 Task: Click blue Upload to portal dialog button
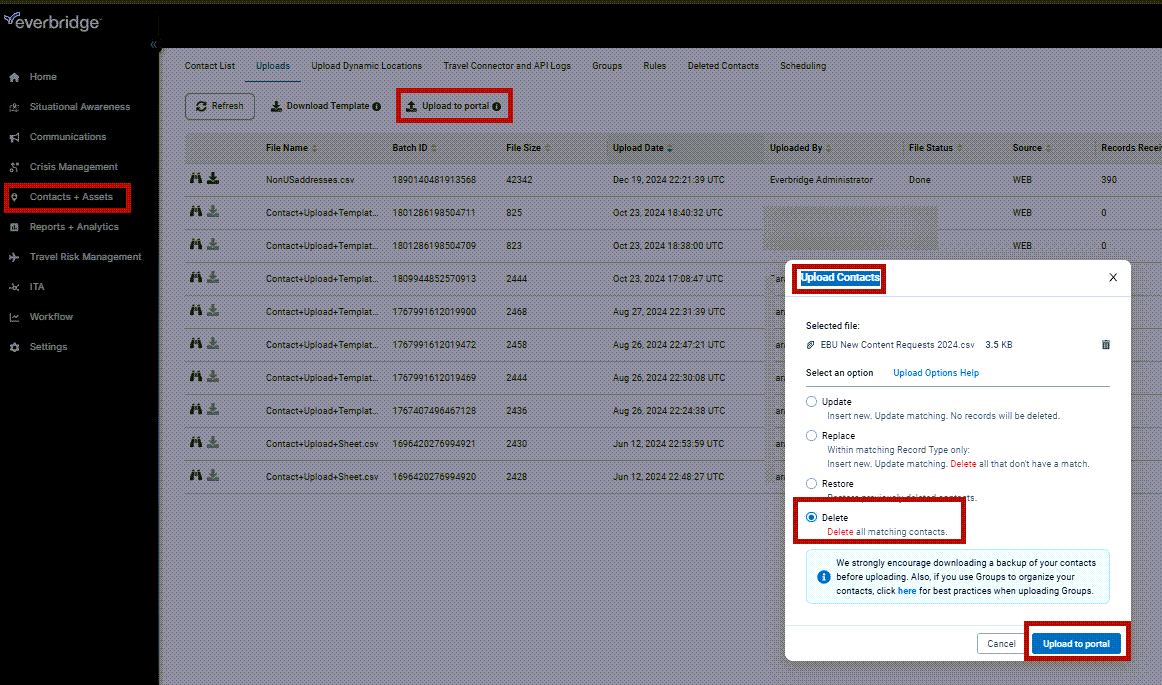click(1076, 643)
